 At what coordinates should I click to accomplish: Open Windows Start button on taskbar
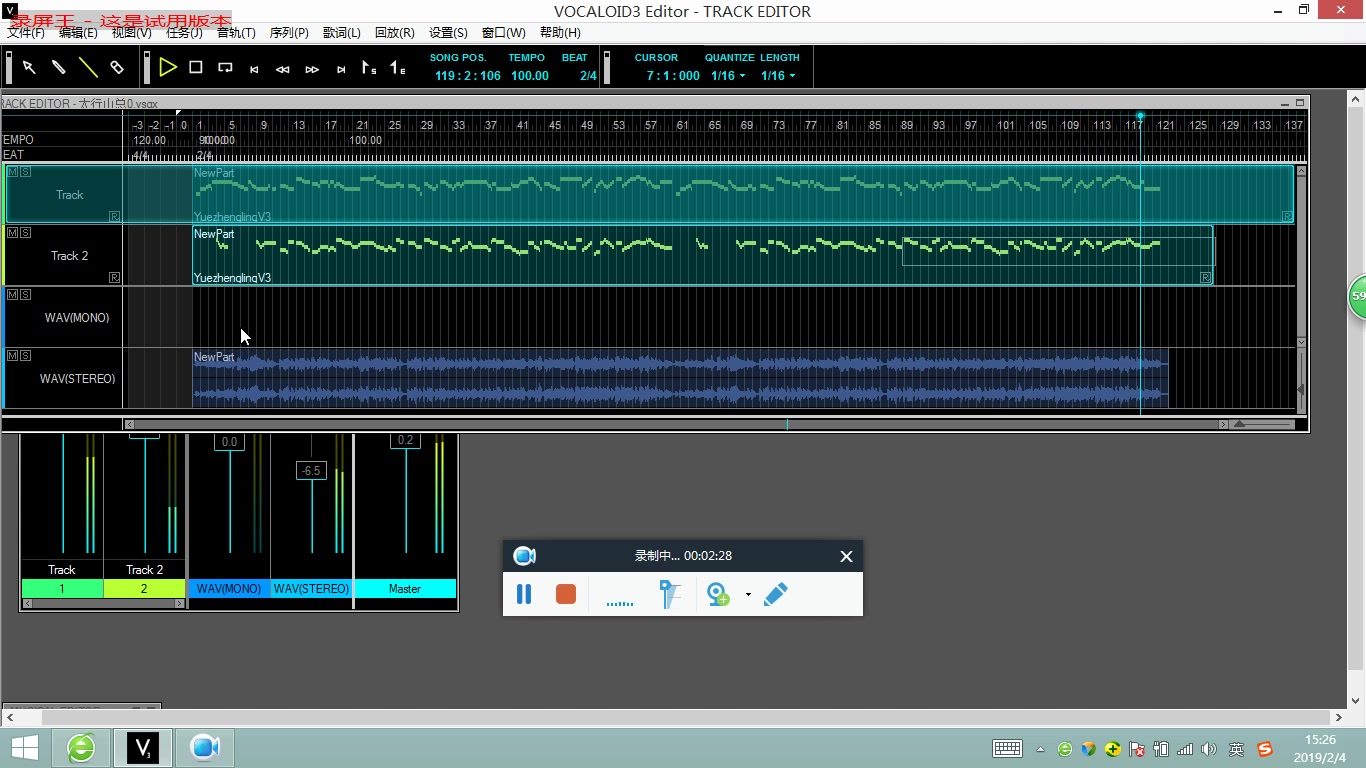(x=25, y=748)
